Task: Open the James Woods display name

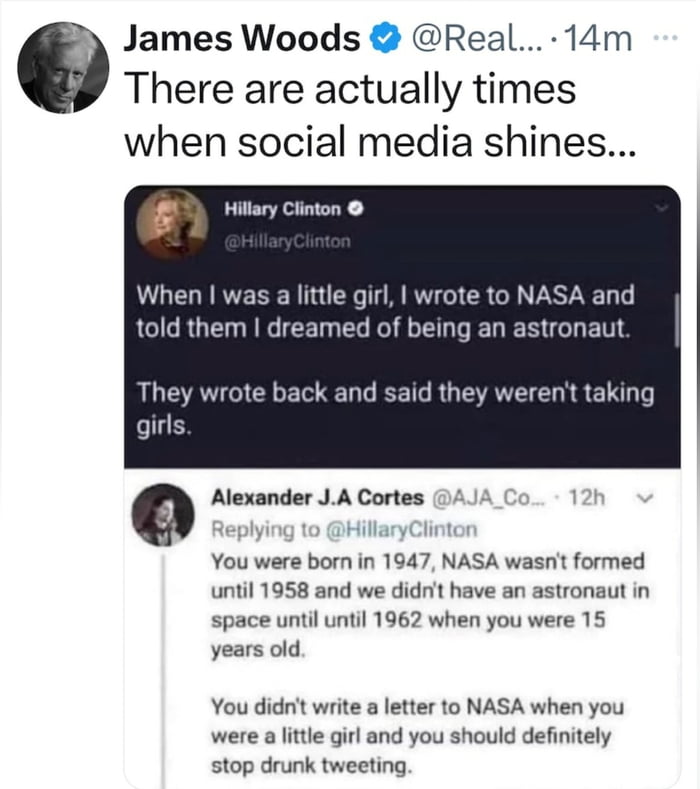Action: (241, 39)
